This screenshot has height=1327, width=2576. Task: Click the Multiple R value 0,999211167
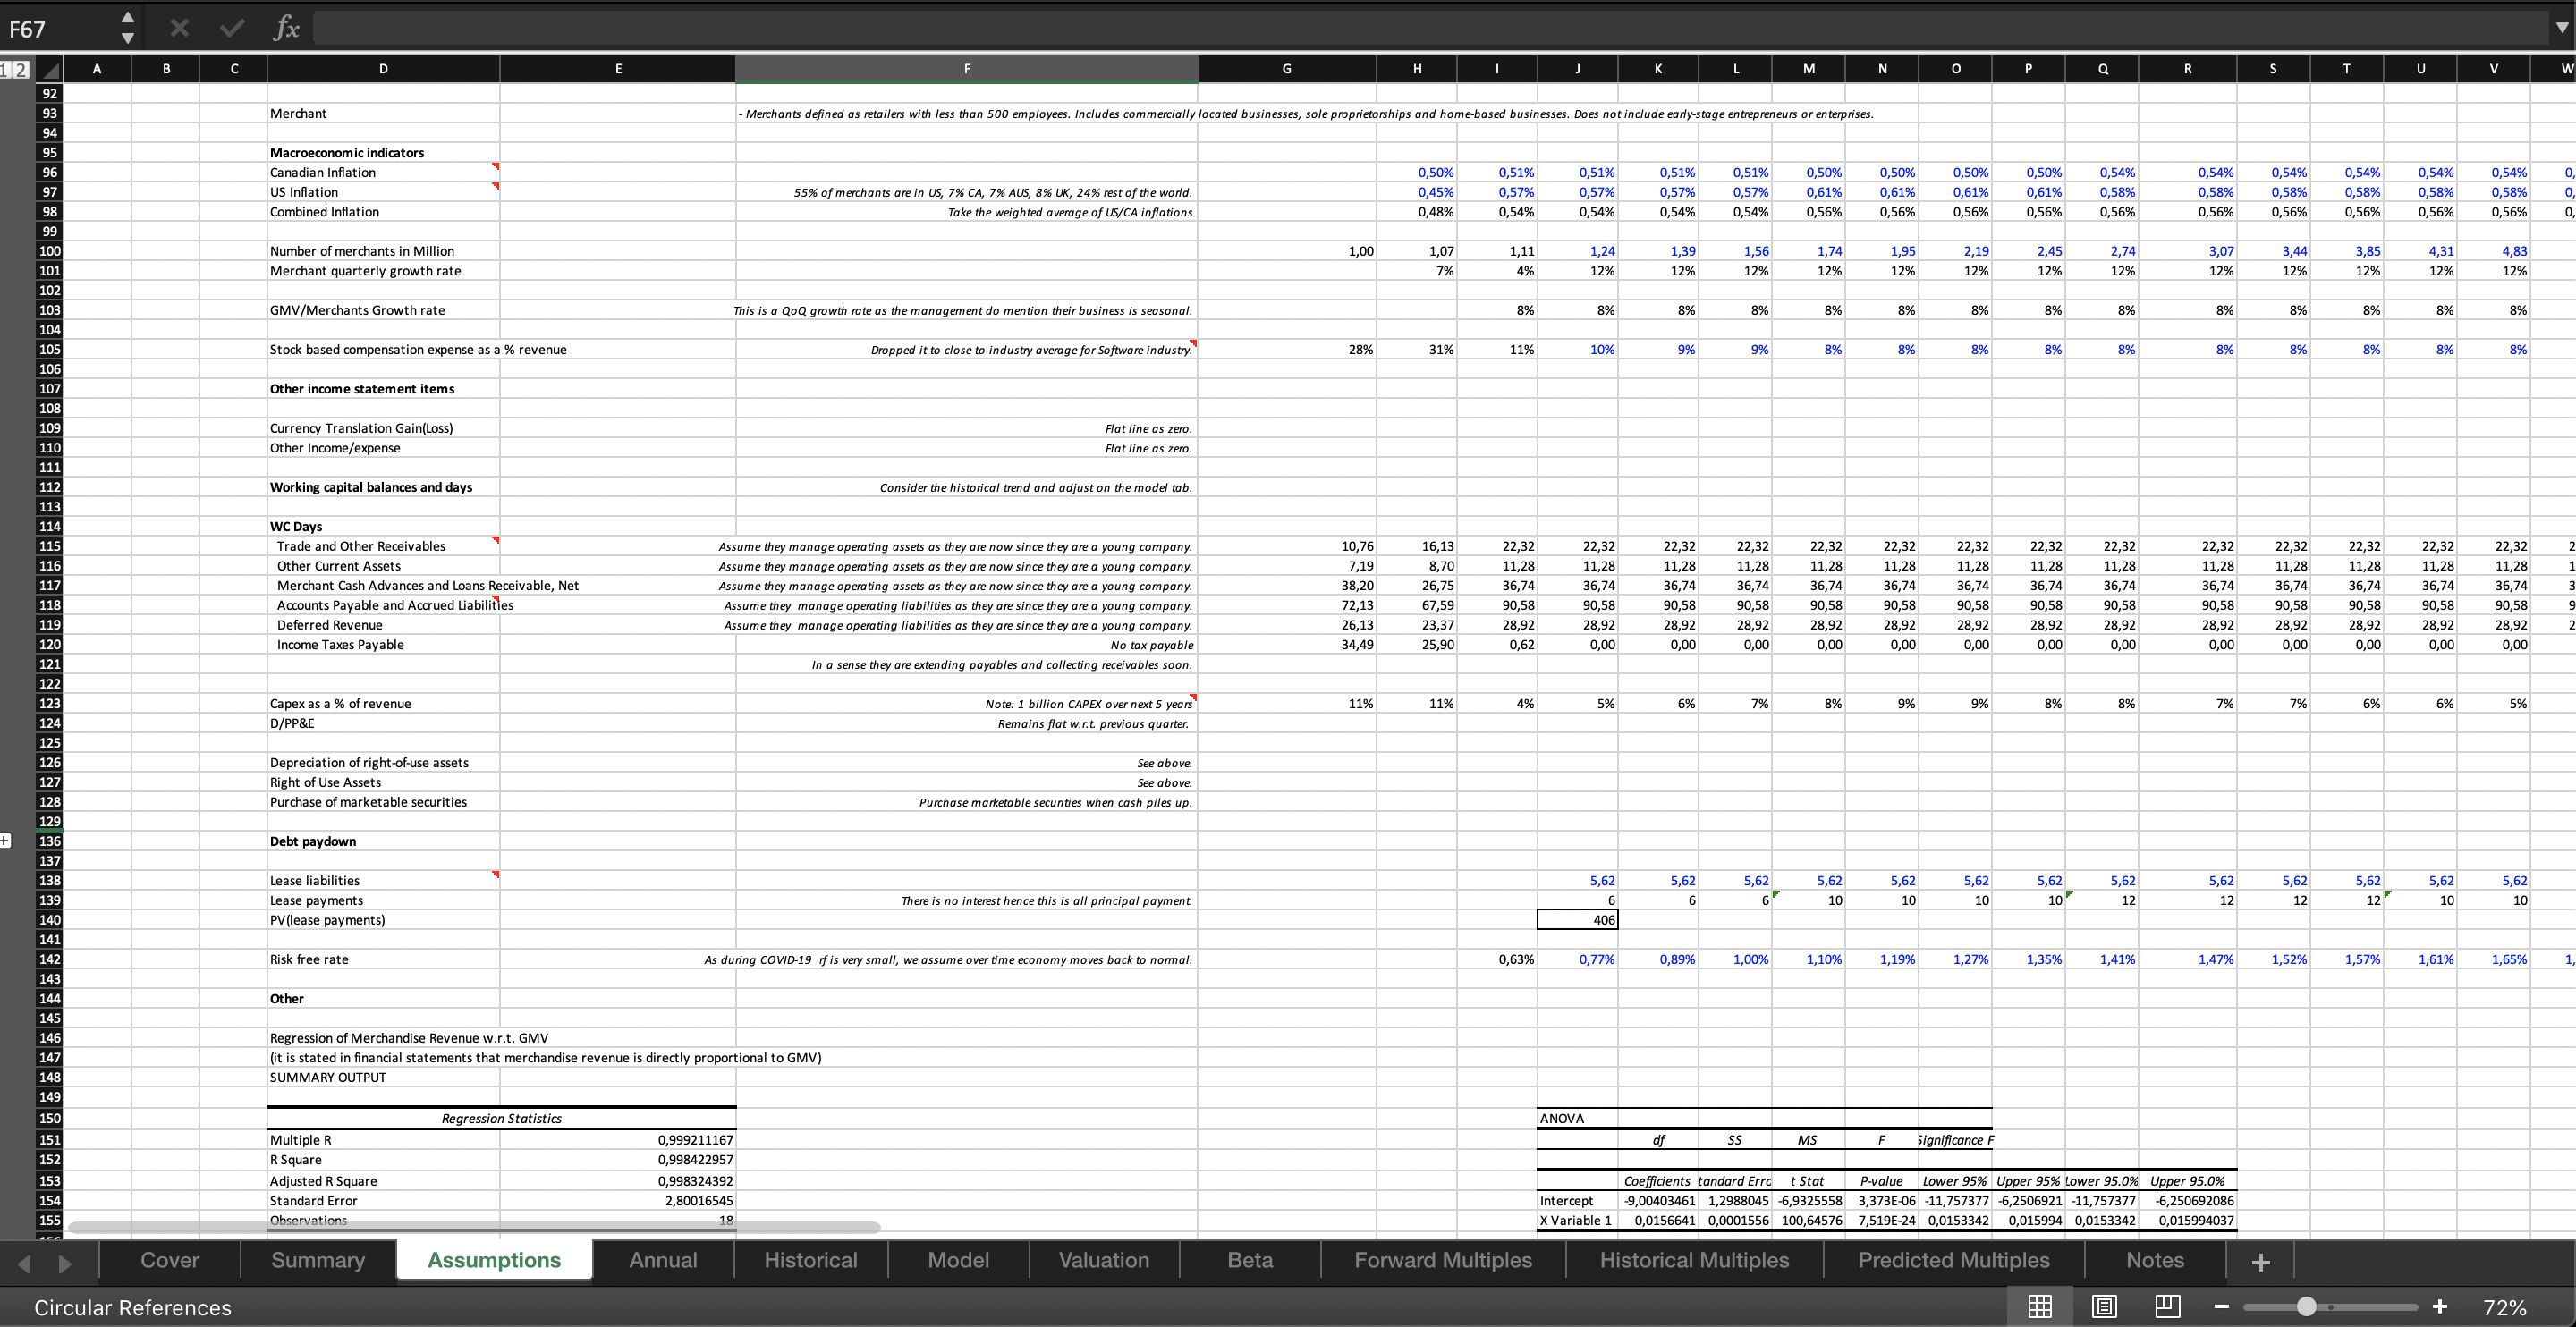click(x=617, y=1140)
